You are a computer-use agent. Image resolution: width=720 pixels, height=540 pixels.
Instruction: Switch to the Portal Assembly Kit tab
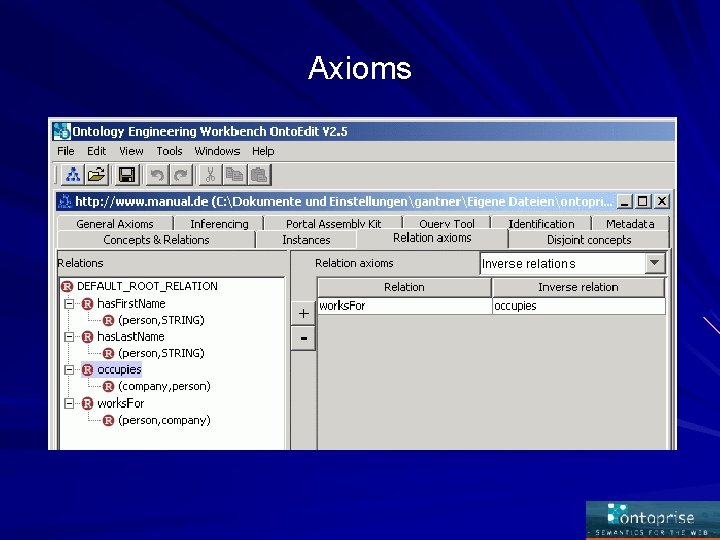(x=334, y=224)
